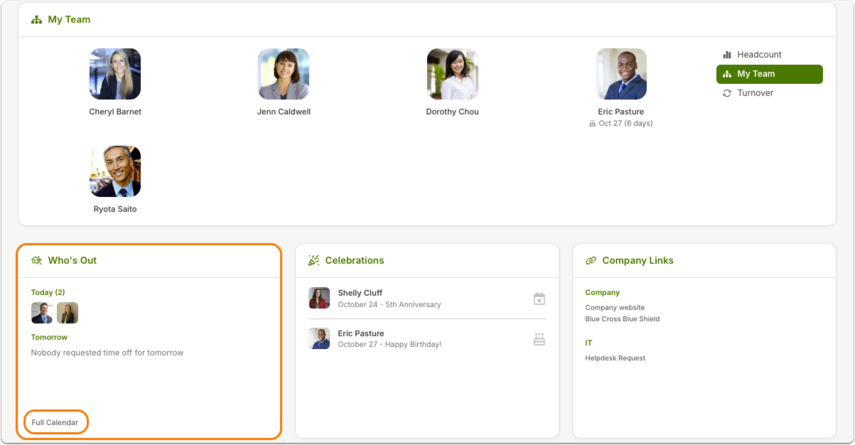
Task: Click the Who's Out header icon
Action: (x=37, y=261)
